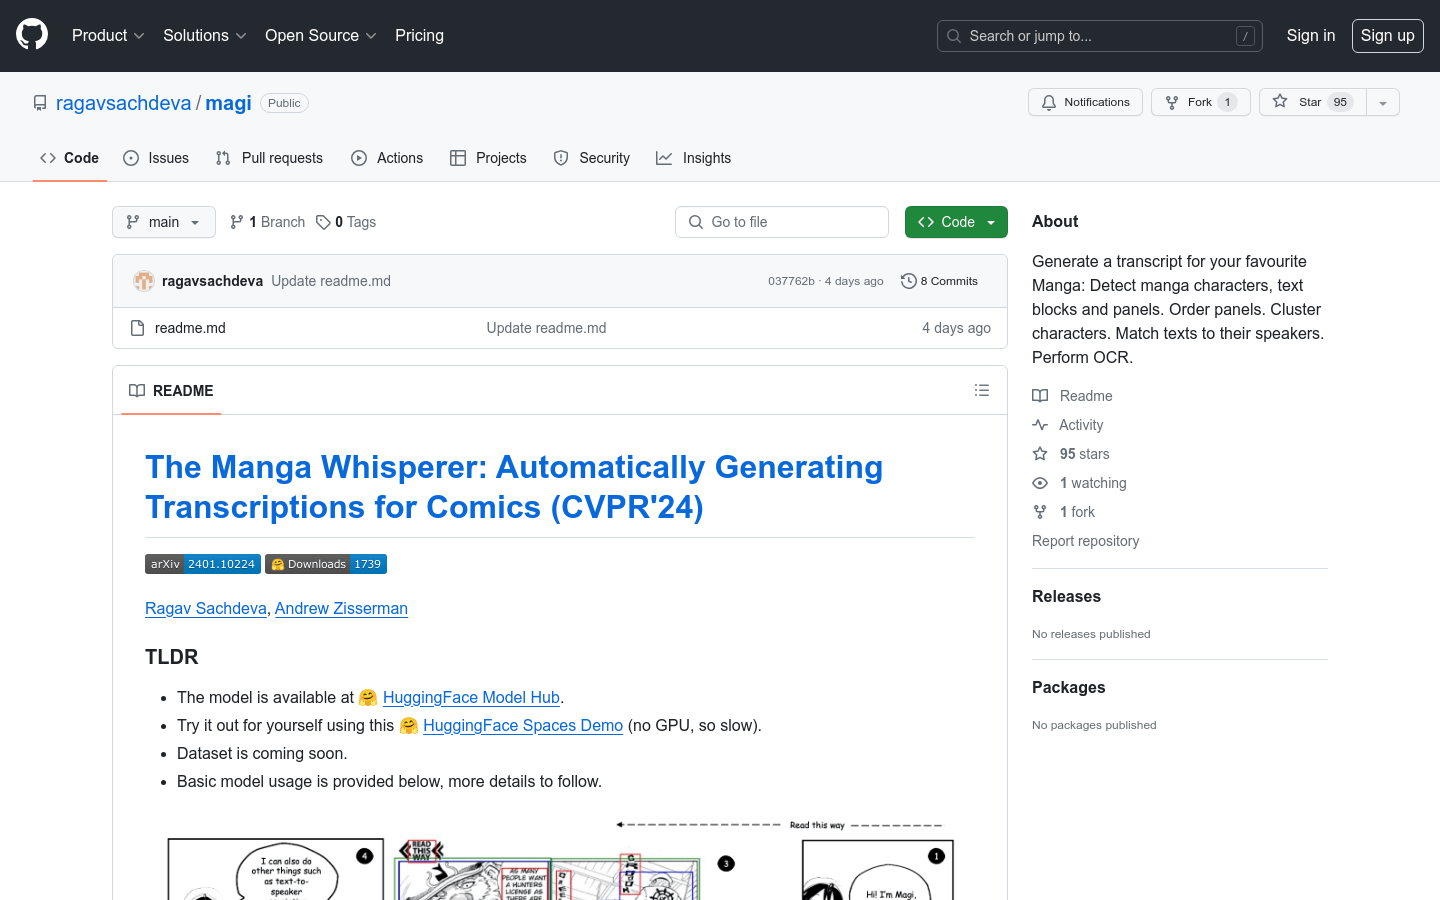Click the Sign up button

(1387, 35)
